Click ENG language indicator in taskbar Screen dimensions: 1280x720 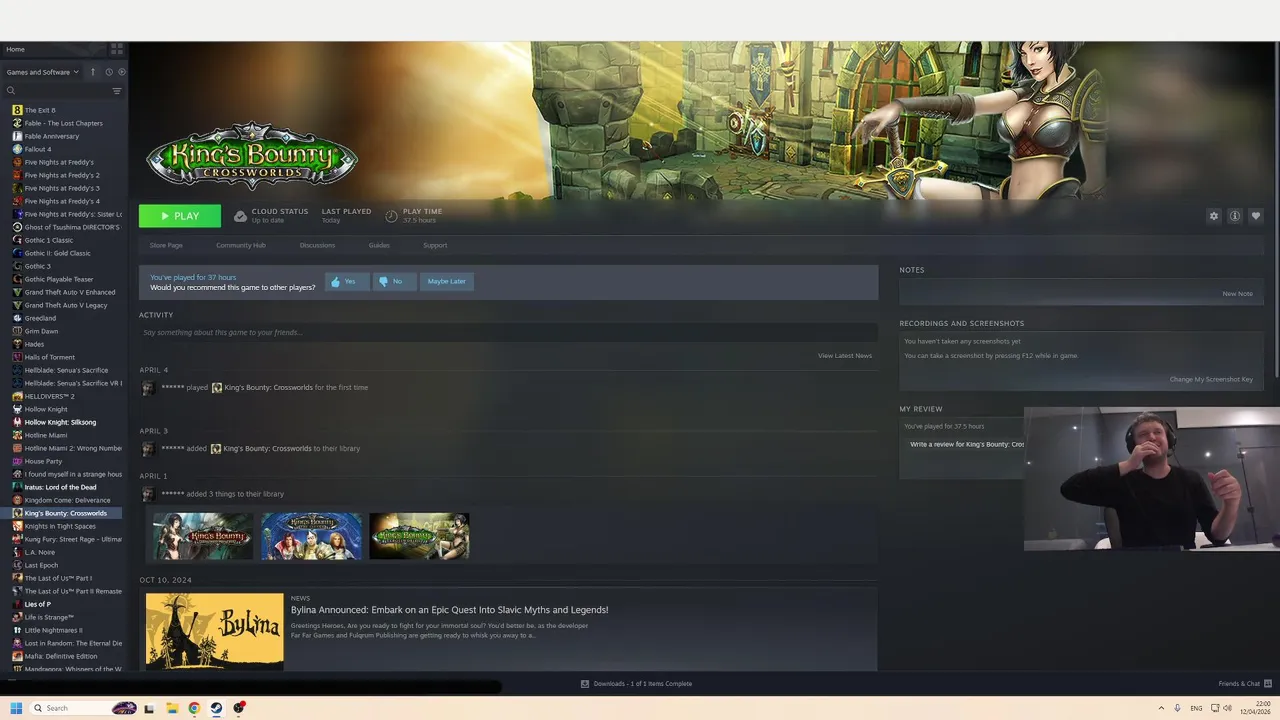coord(1196,708)
